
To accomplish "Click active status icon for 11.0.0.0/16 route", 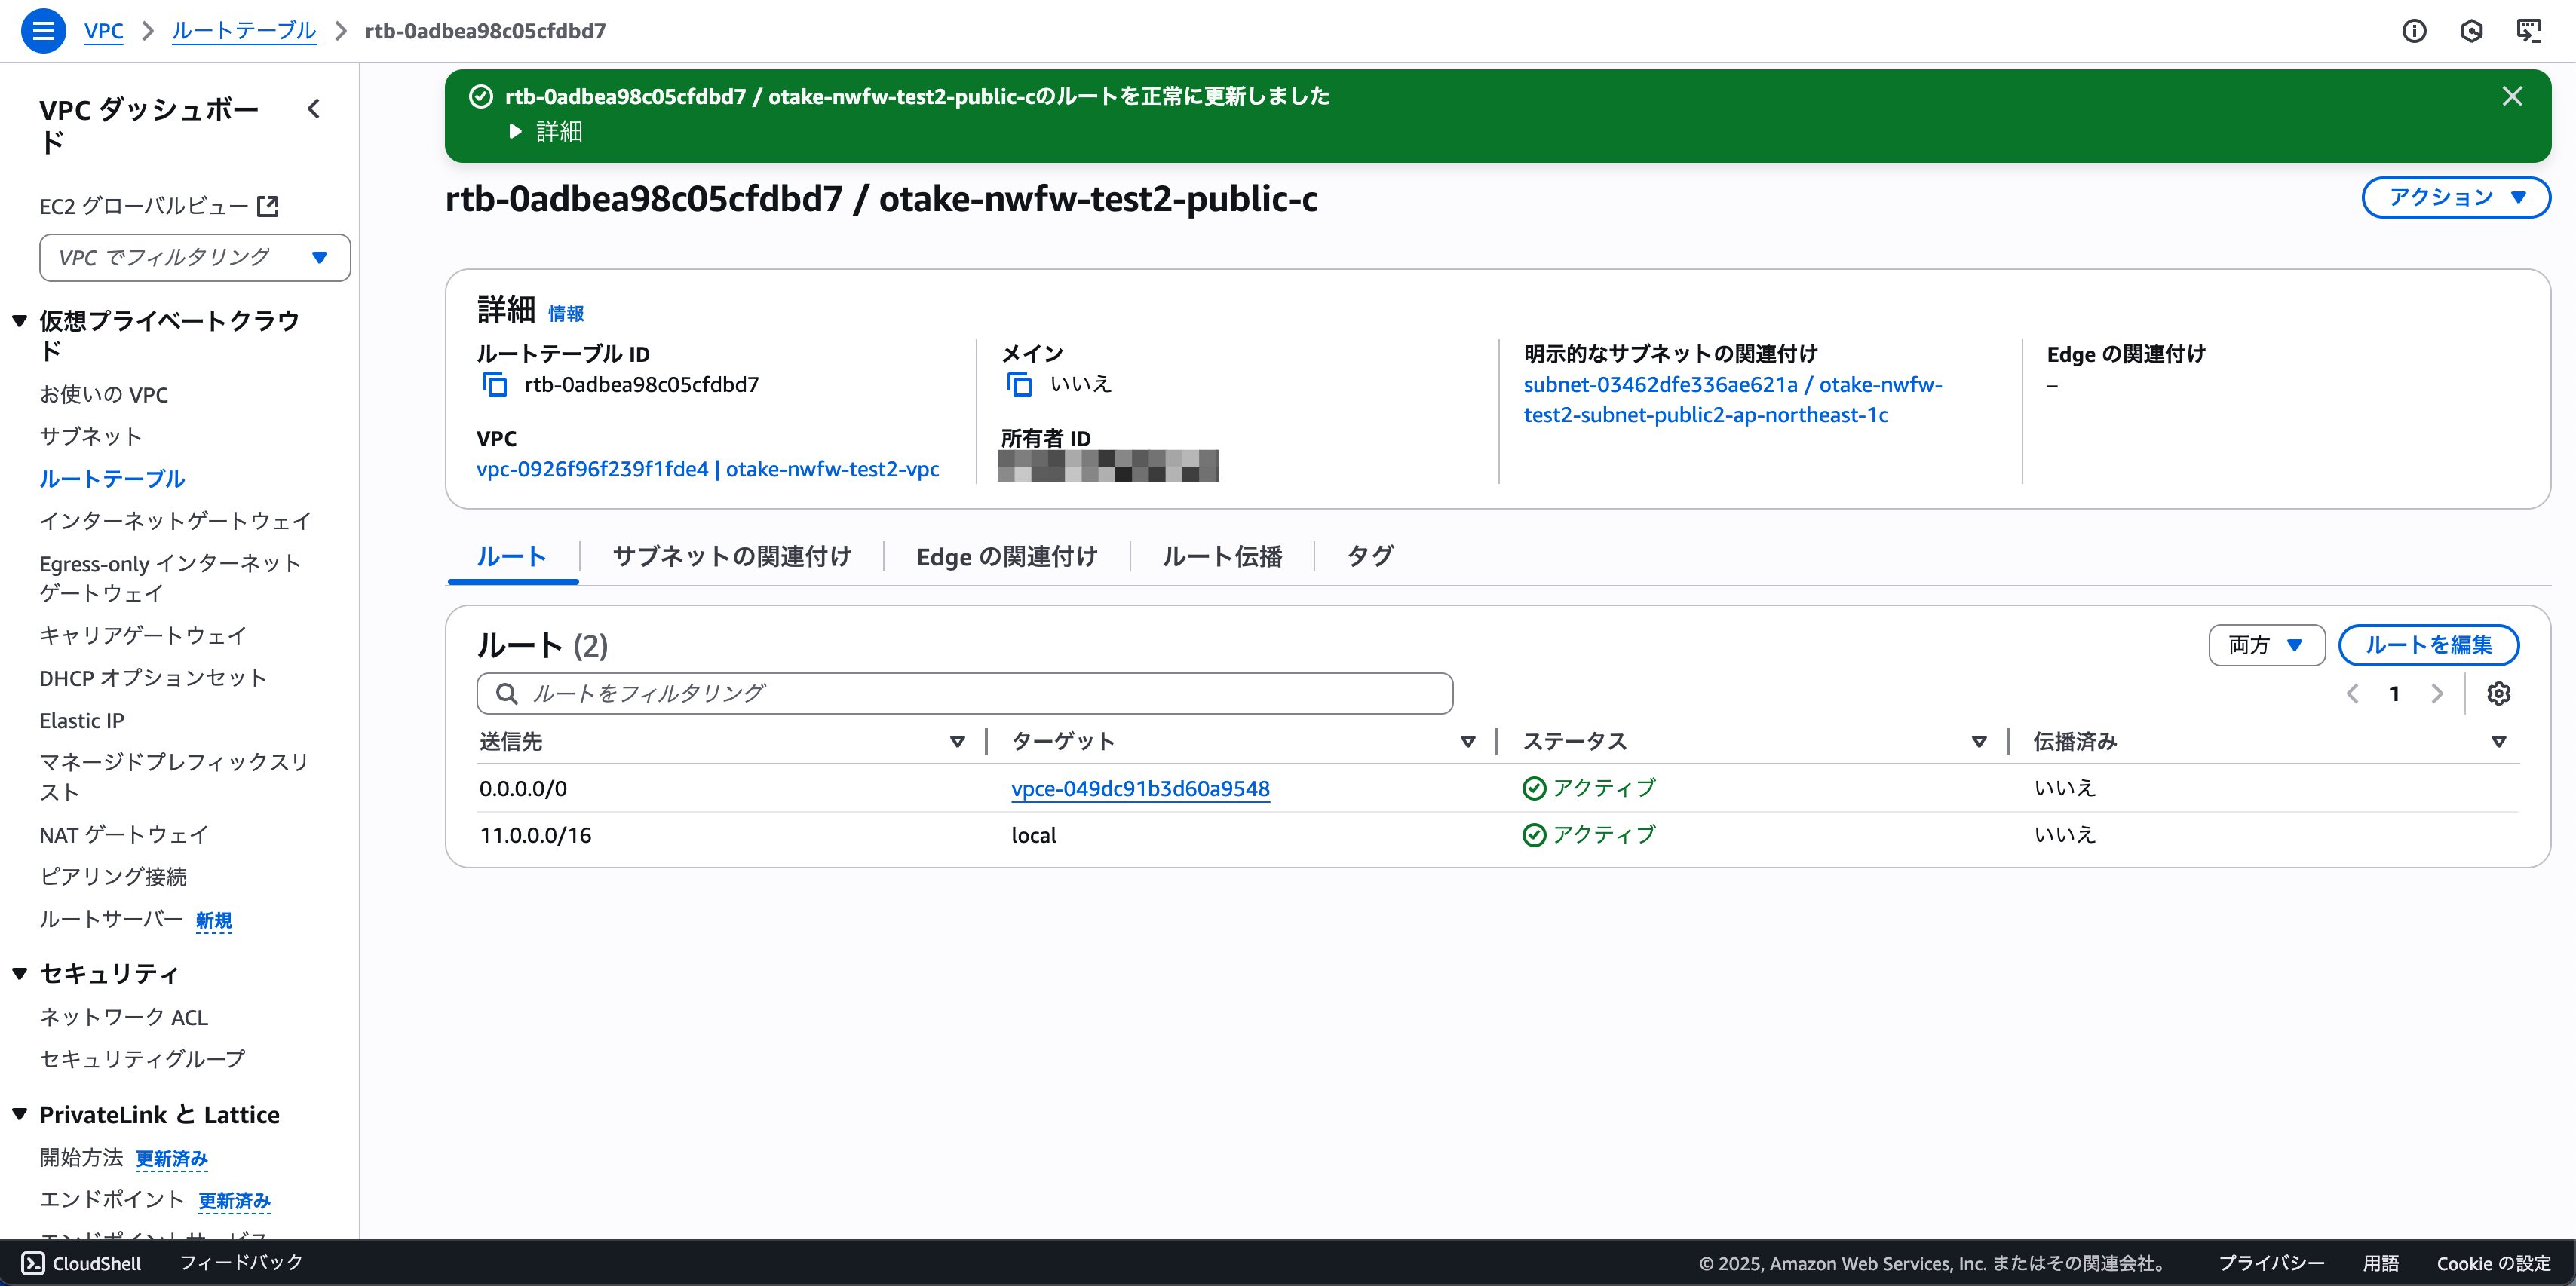I will [1534, 835].
